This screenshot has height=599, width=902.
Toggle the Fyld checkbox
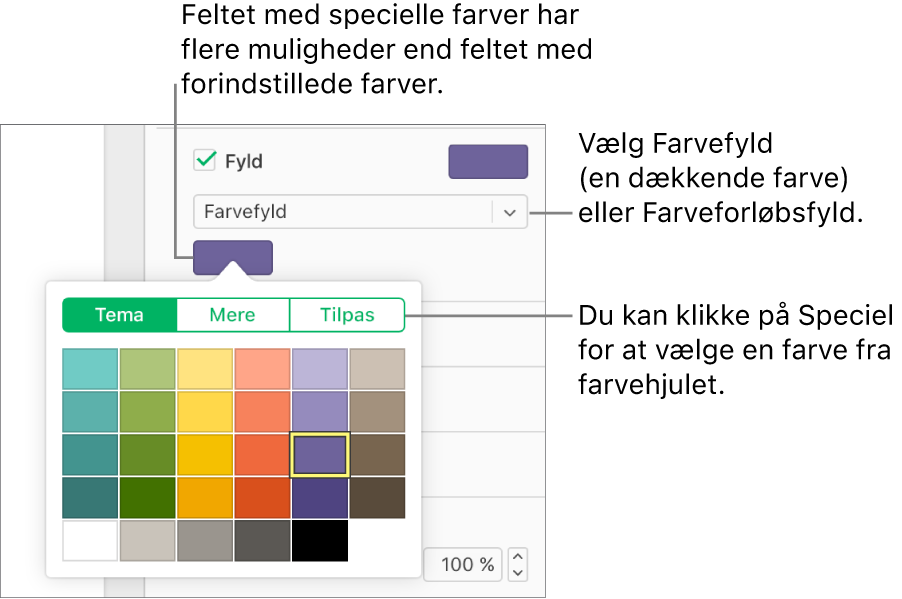tap(205, 160)
